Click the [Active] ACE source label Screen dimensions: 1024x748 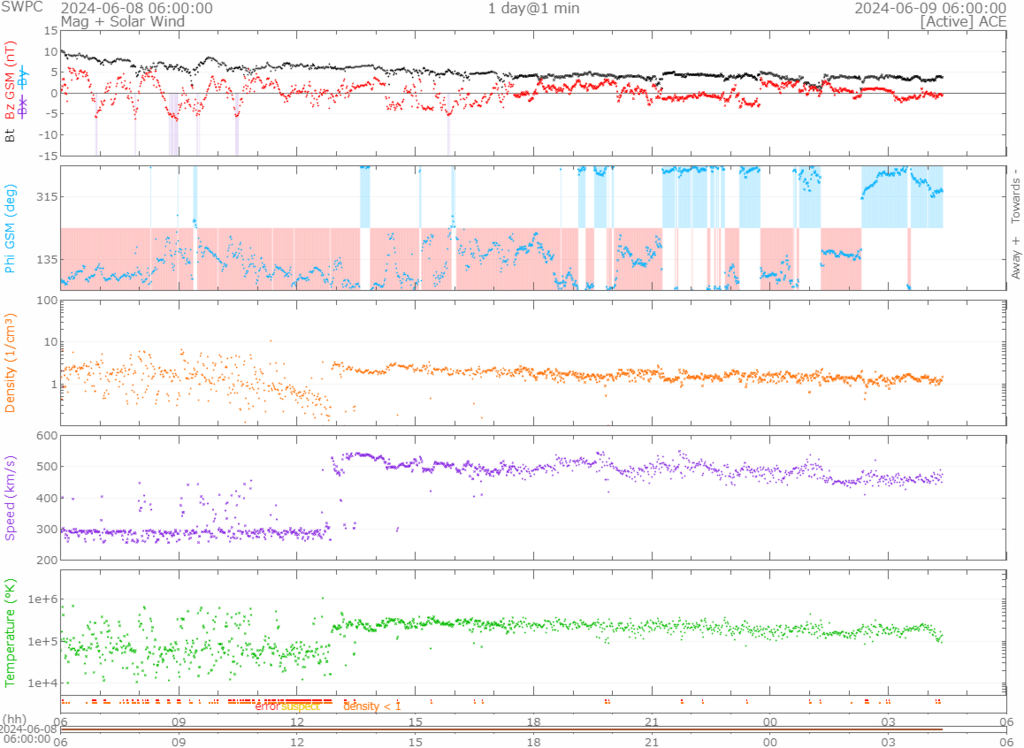click(963, 22)
